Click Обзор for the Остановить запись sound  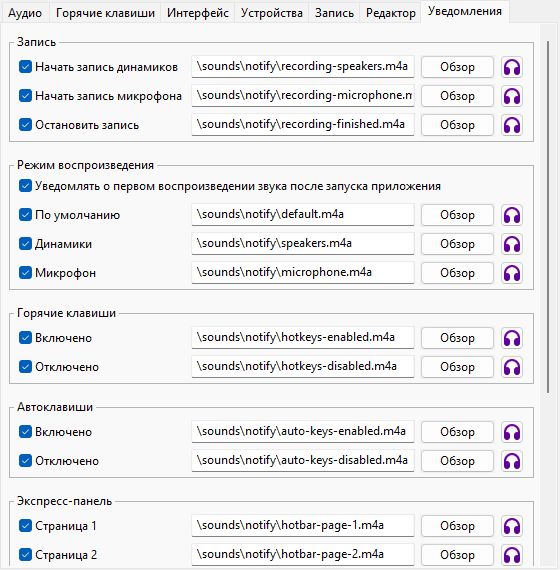tap(457, 125)
